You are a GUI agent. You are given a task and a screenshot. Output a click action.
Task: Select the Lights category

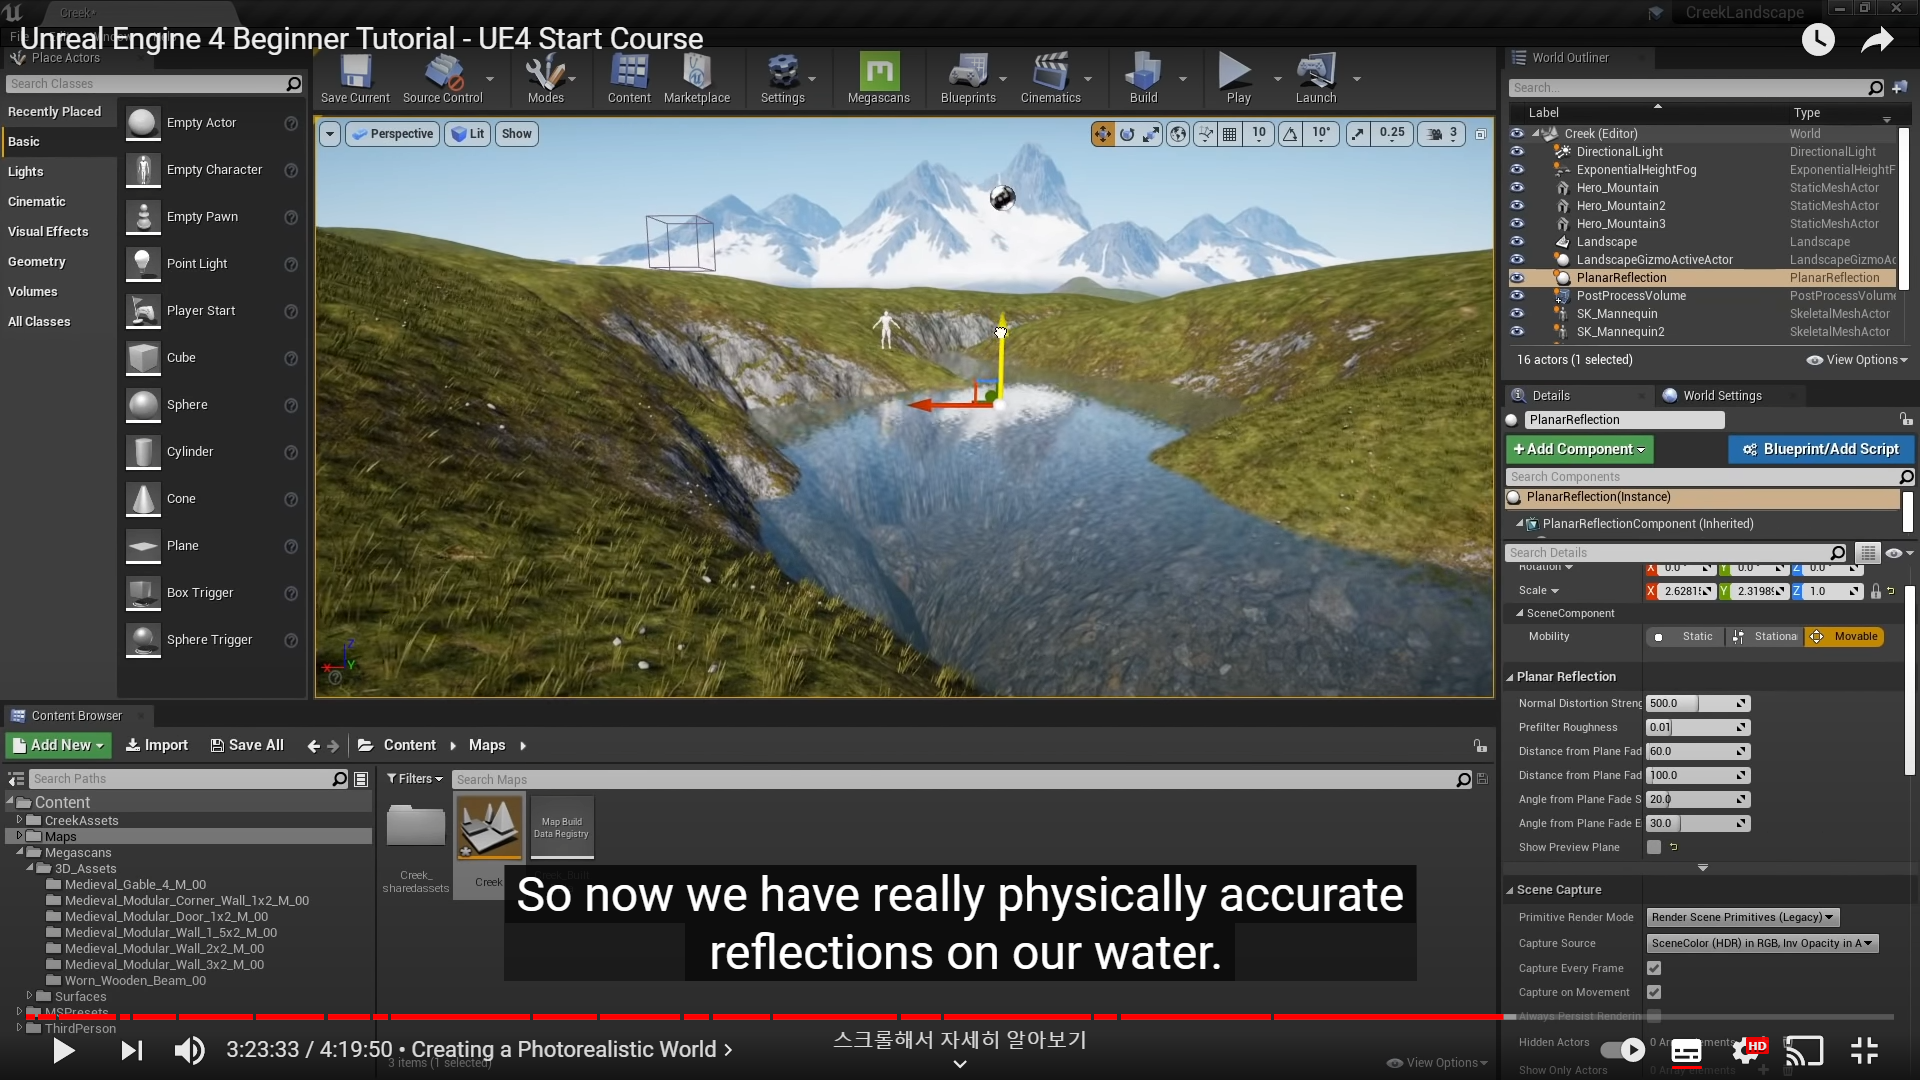26,171
